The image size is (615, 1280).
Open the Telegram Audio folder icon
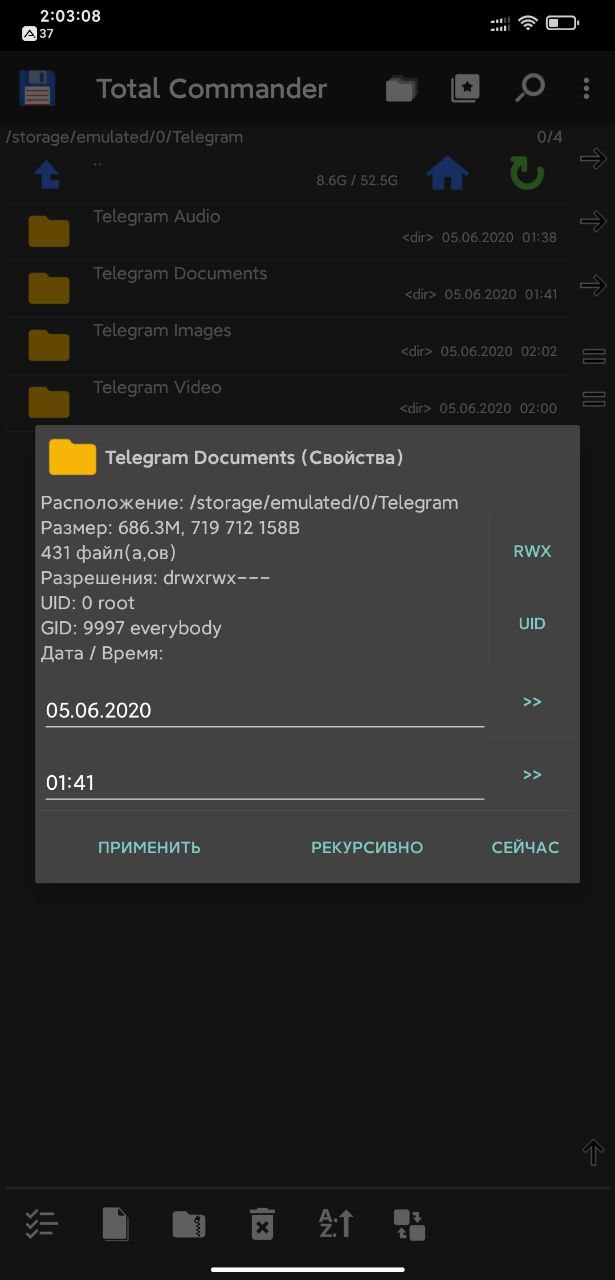49,231
